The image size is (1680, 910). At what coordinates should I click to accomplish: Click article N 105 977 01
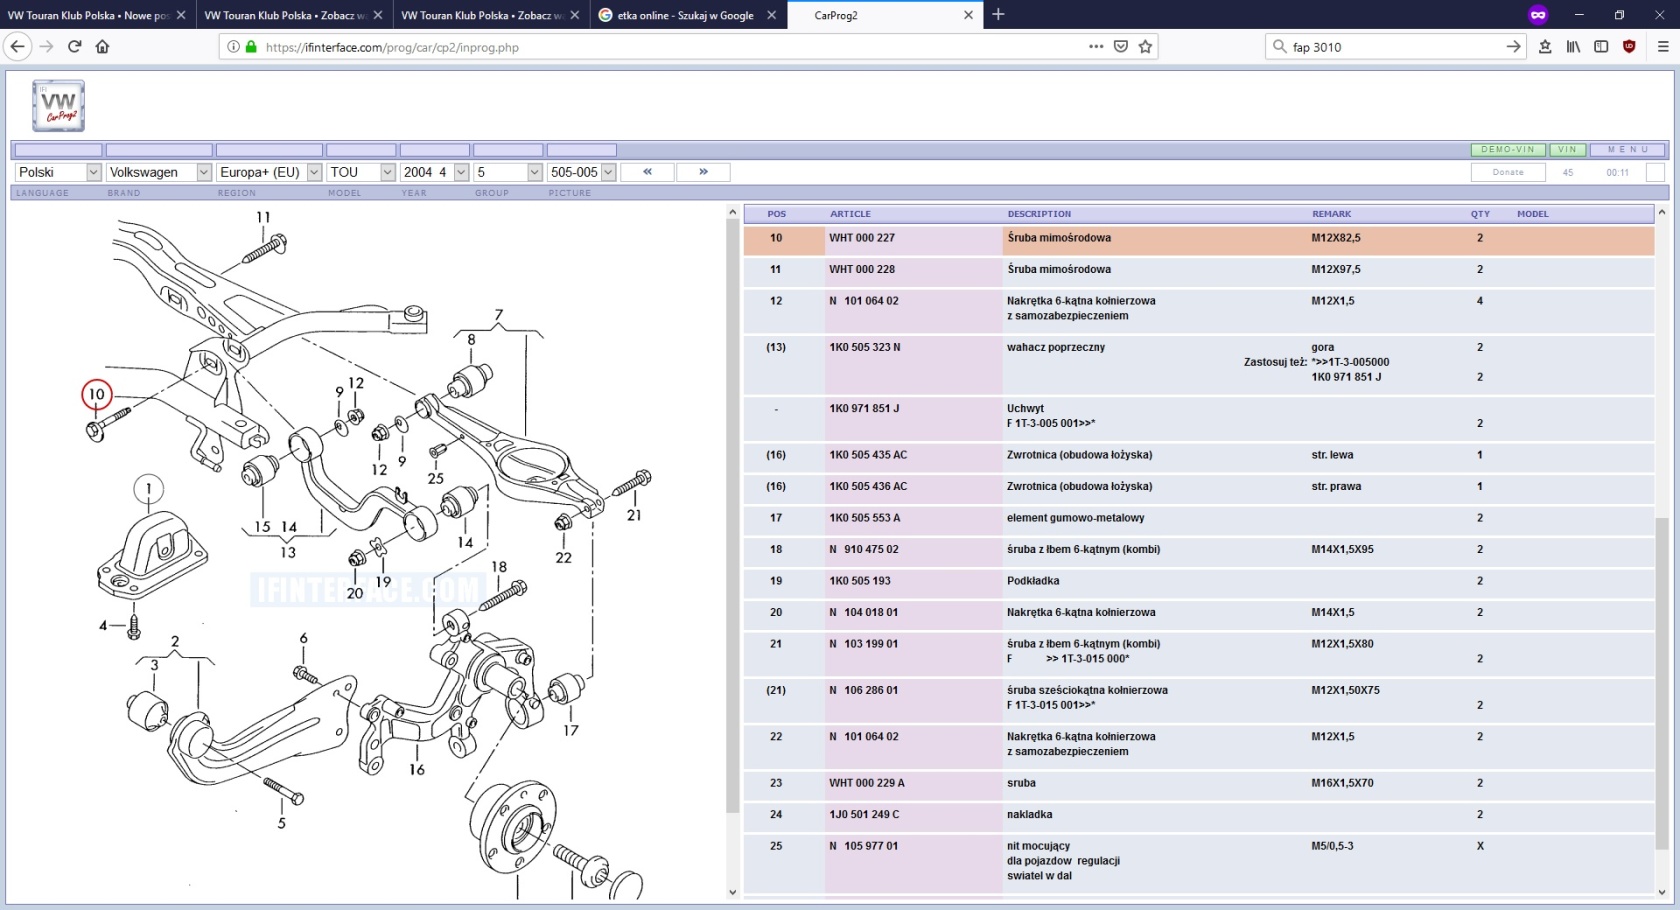[x=864, y=846]
